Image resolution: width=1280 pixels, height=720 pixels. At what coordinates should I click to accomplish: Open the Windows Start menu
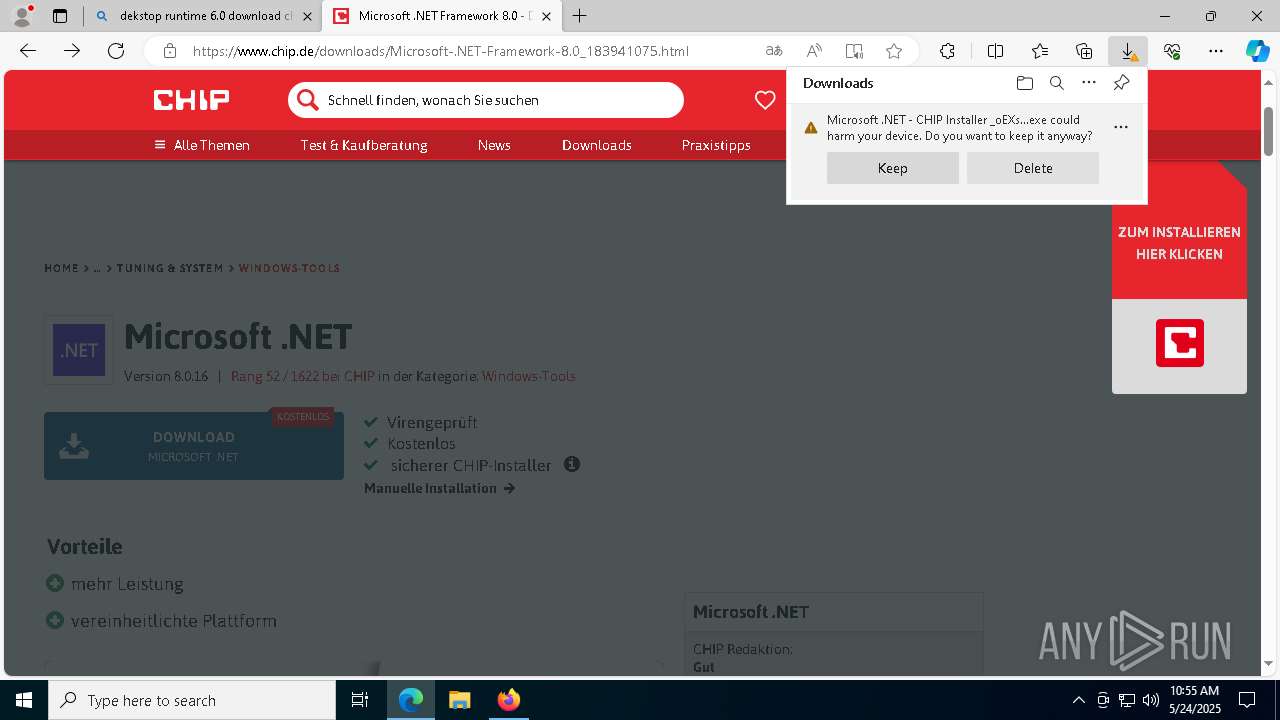tap(24, 700)
